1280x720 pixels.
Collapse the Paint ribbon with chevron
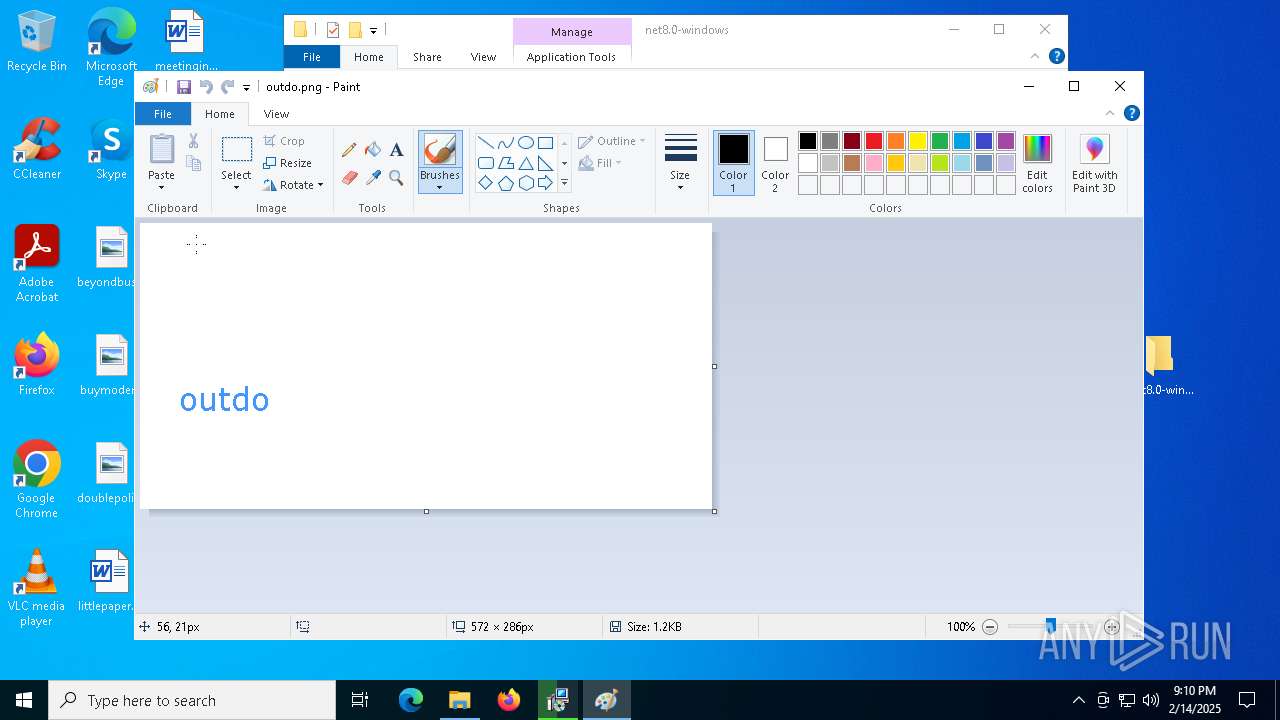coord(1110,113)
